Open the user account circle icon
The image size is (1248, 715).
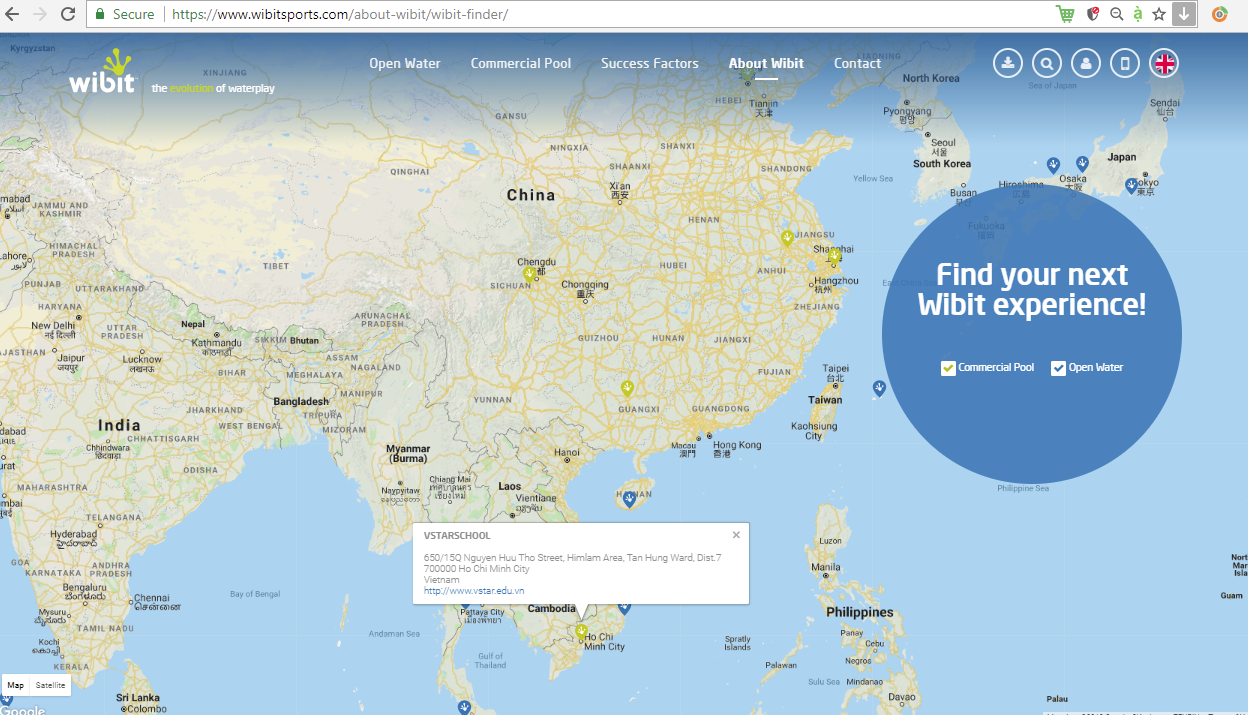pos(1086,63)
